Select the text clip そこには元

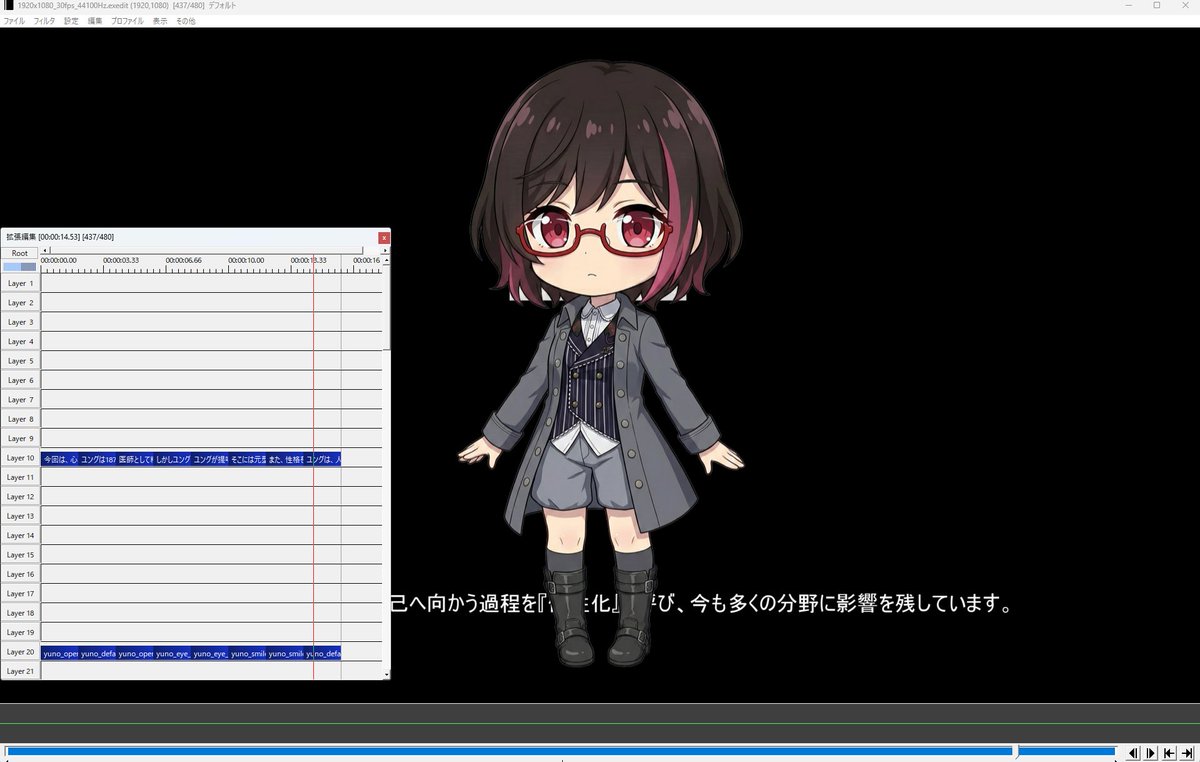point(247,459)
